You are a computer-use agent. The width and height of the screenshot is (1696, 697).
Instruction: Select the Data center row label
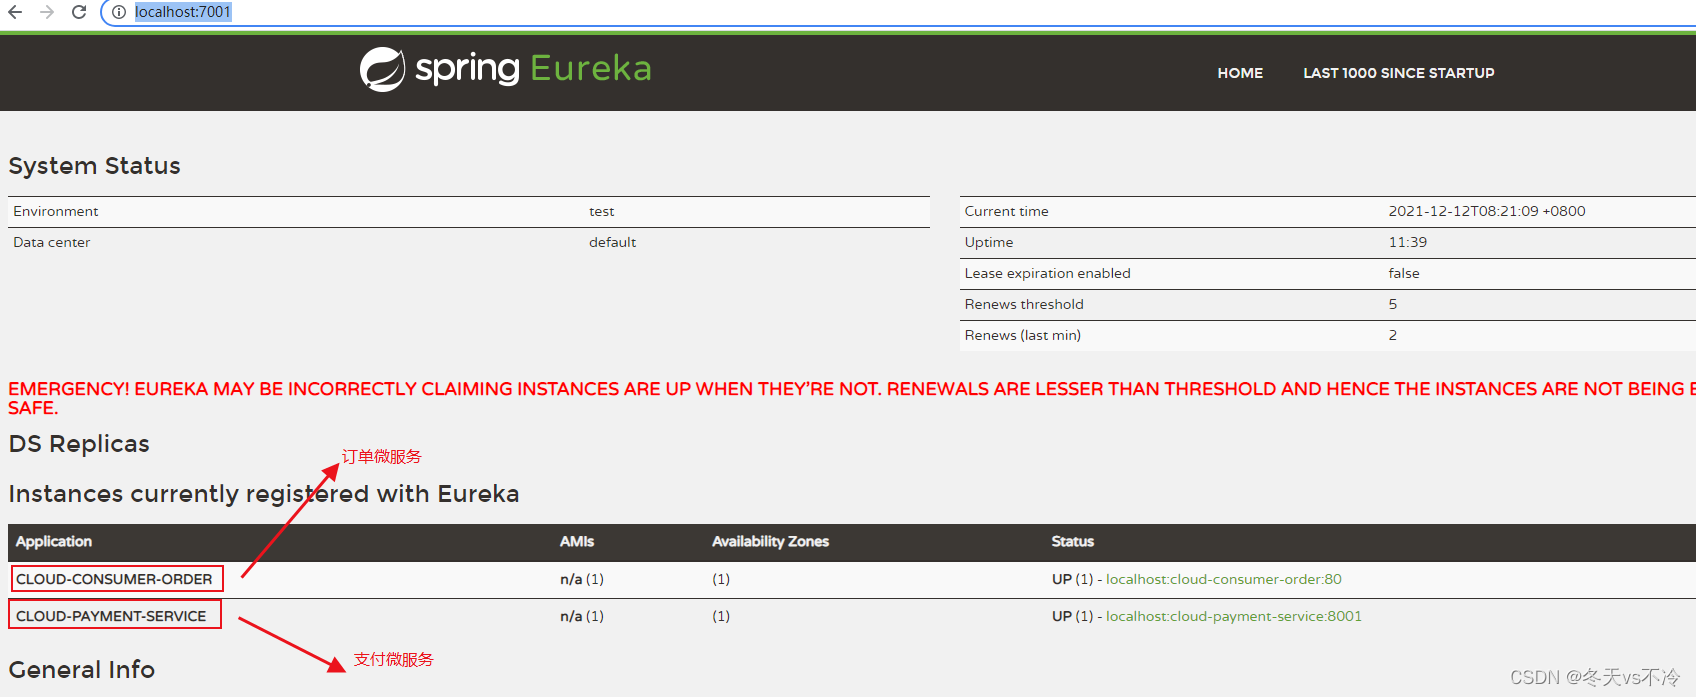(x=52, y=242)
